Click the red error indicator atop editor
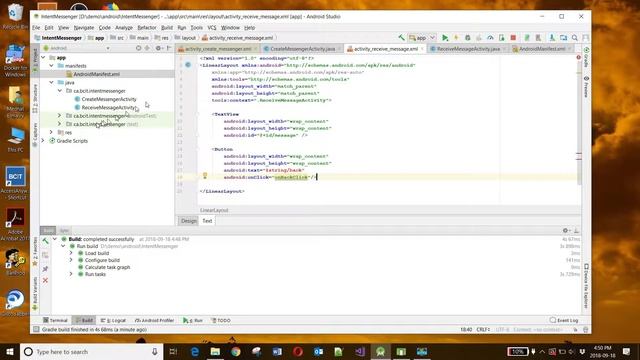 tap(578, 58)
